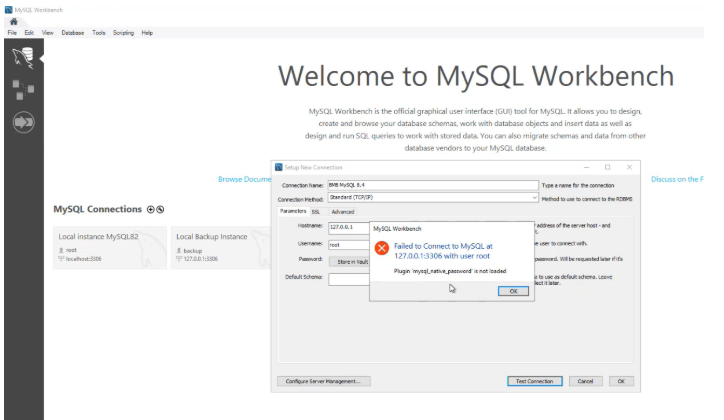This screenshot has height=420, width=724.
Task: Click the Home tab icon
Action: 12,22
